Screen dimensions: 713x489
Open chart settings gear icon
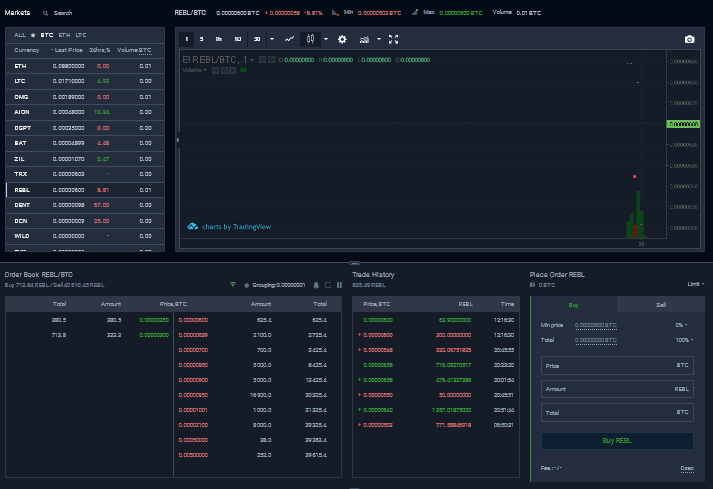pos(342,40)
